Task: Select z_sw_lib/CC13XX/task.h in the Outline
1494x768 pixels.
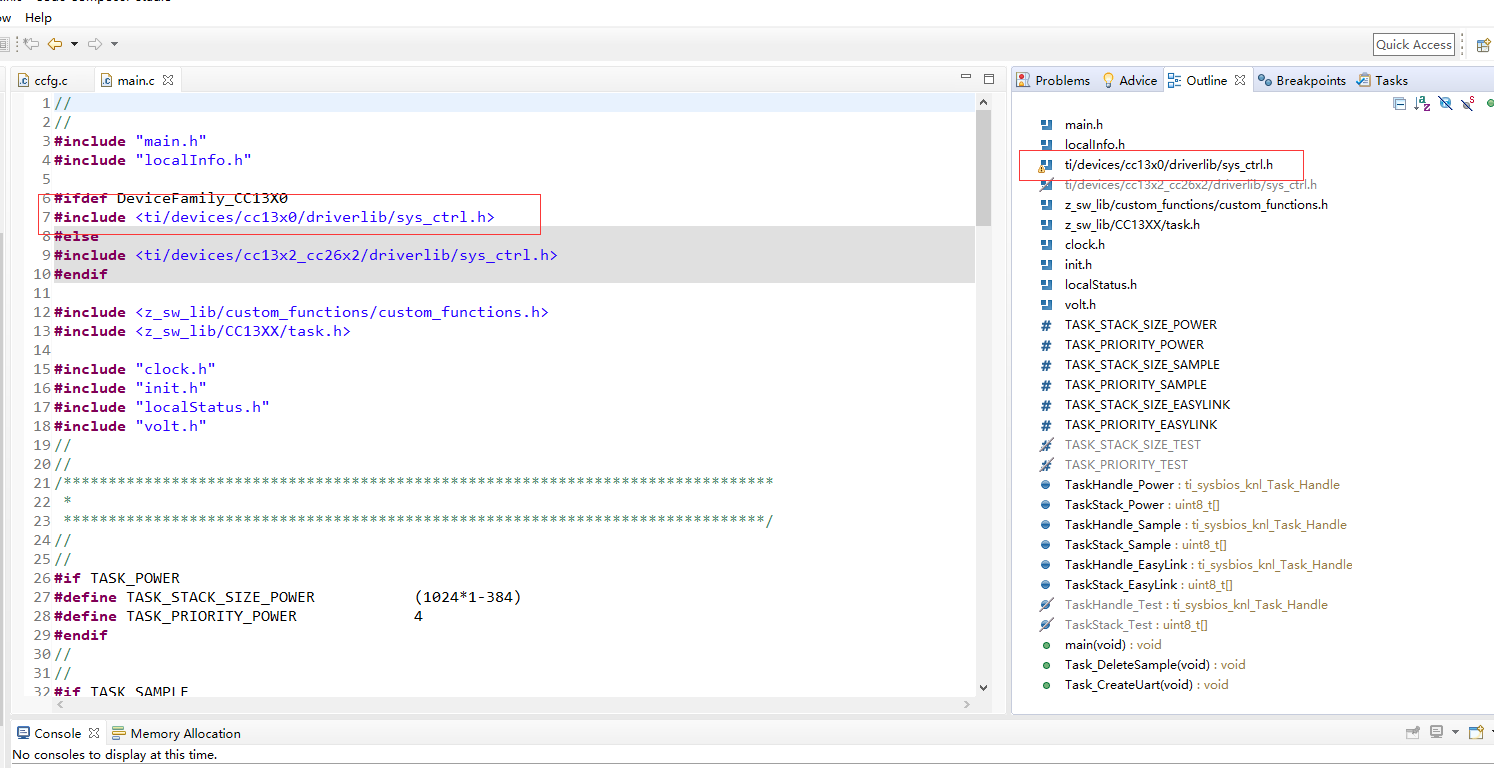Action: (x=1132, y=225)
